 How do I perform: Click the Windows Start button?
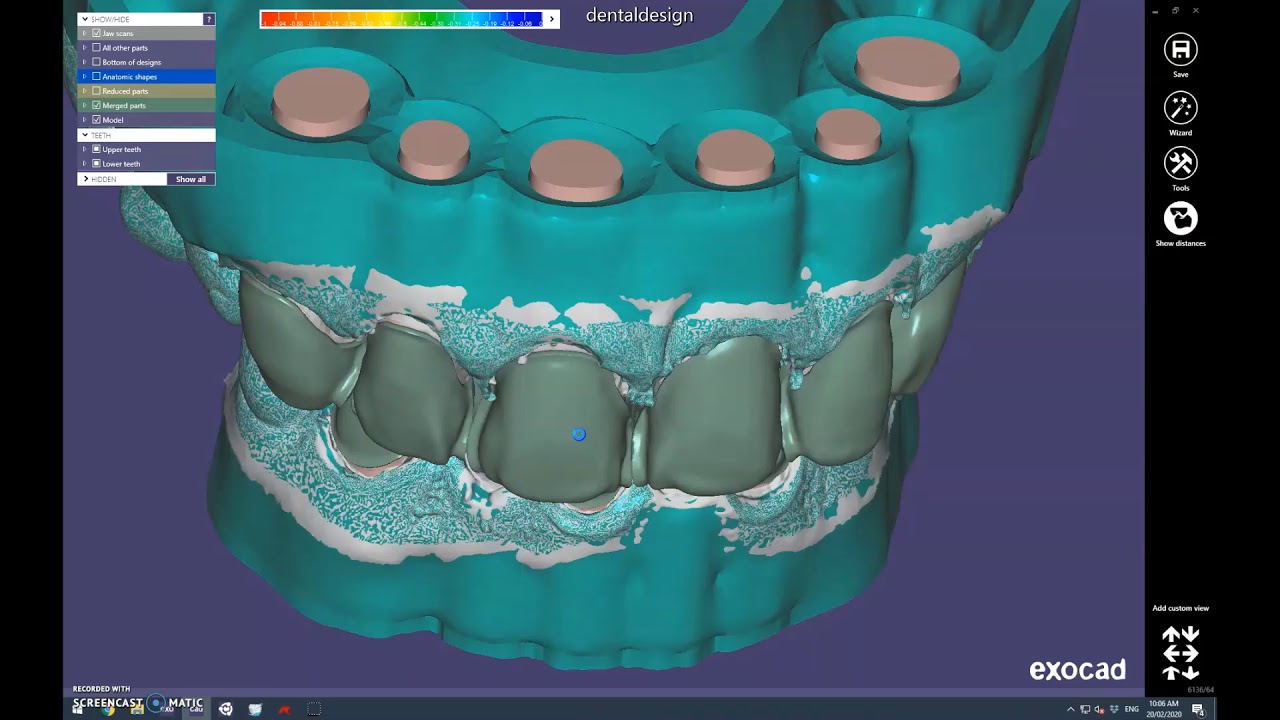tap(78, 709)
